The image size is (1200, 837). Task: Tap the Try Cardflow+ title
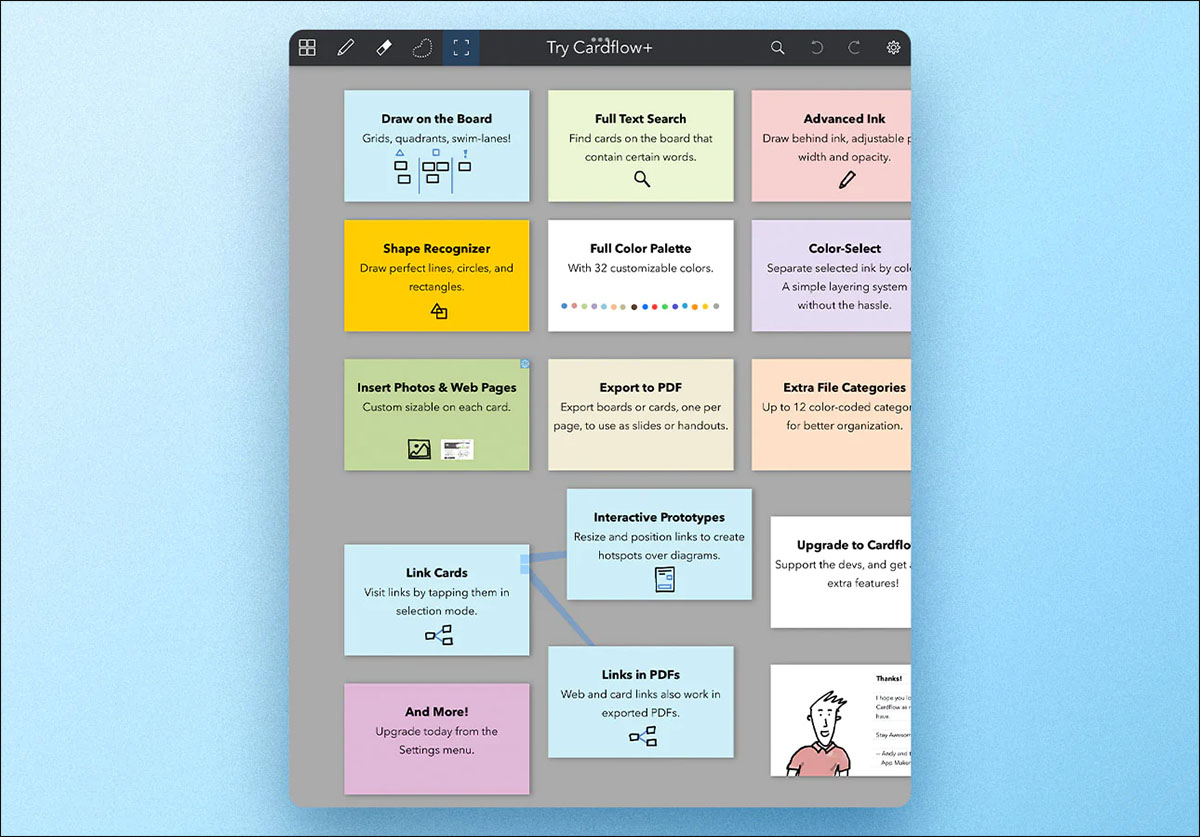click(x=600, y=48)
